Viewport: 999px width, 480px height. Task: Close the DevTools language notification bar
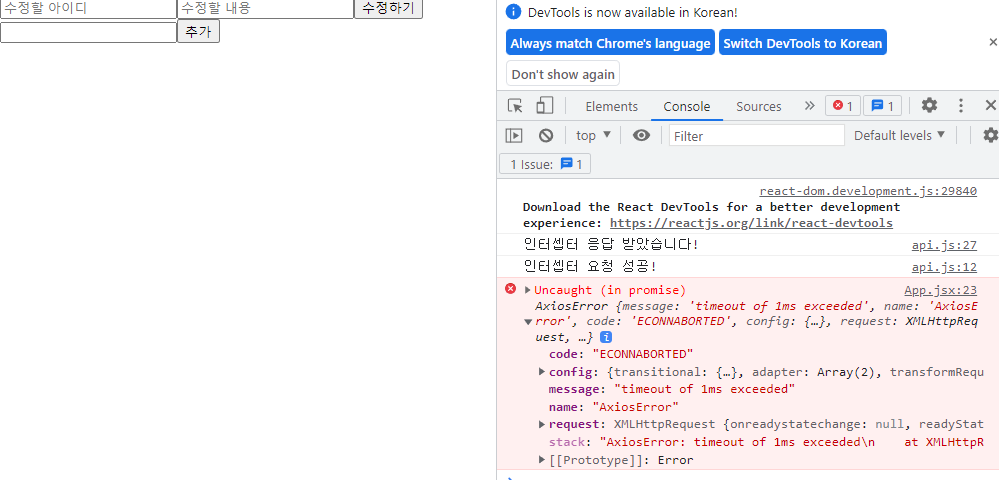point(993,42)
